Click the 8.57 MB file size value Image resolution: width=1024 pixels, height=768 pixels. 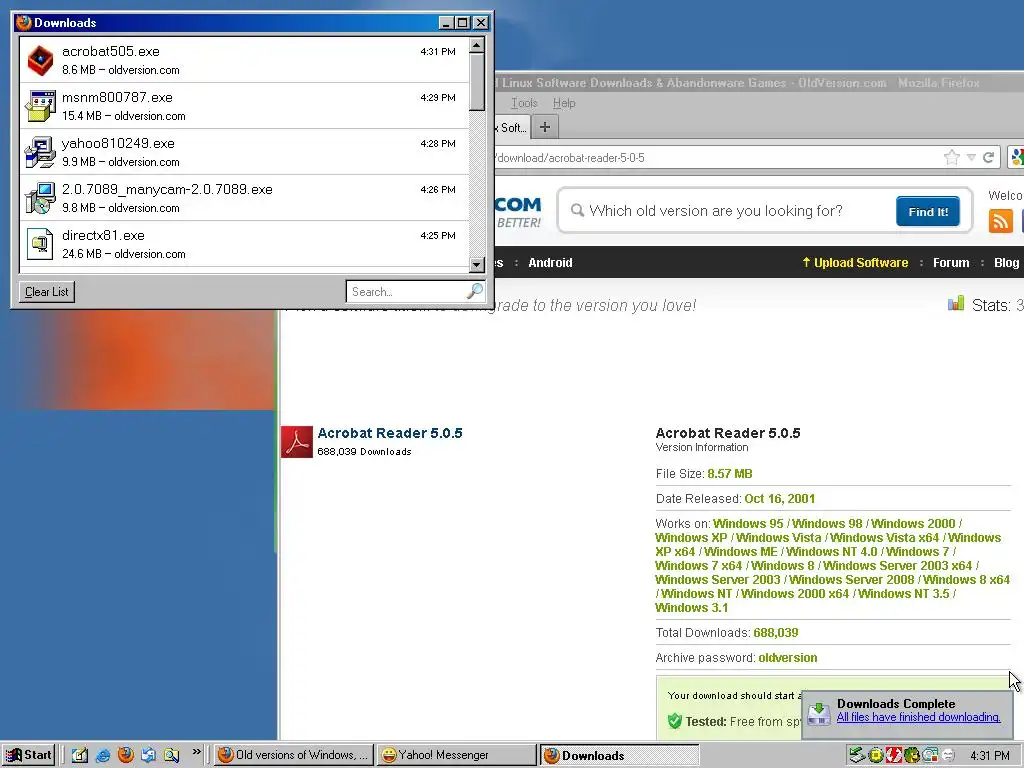[x=729, y=474]
